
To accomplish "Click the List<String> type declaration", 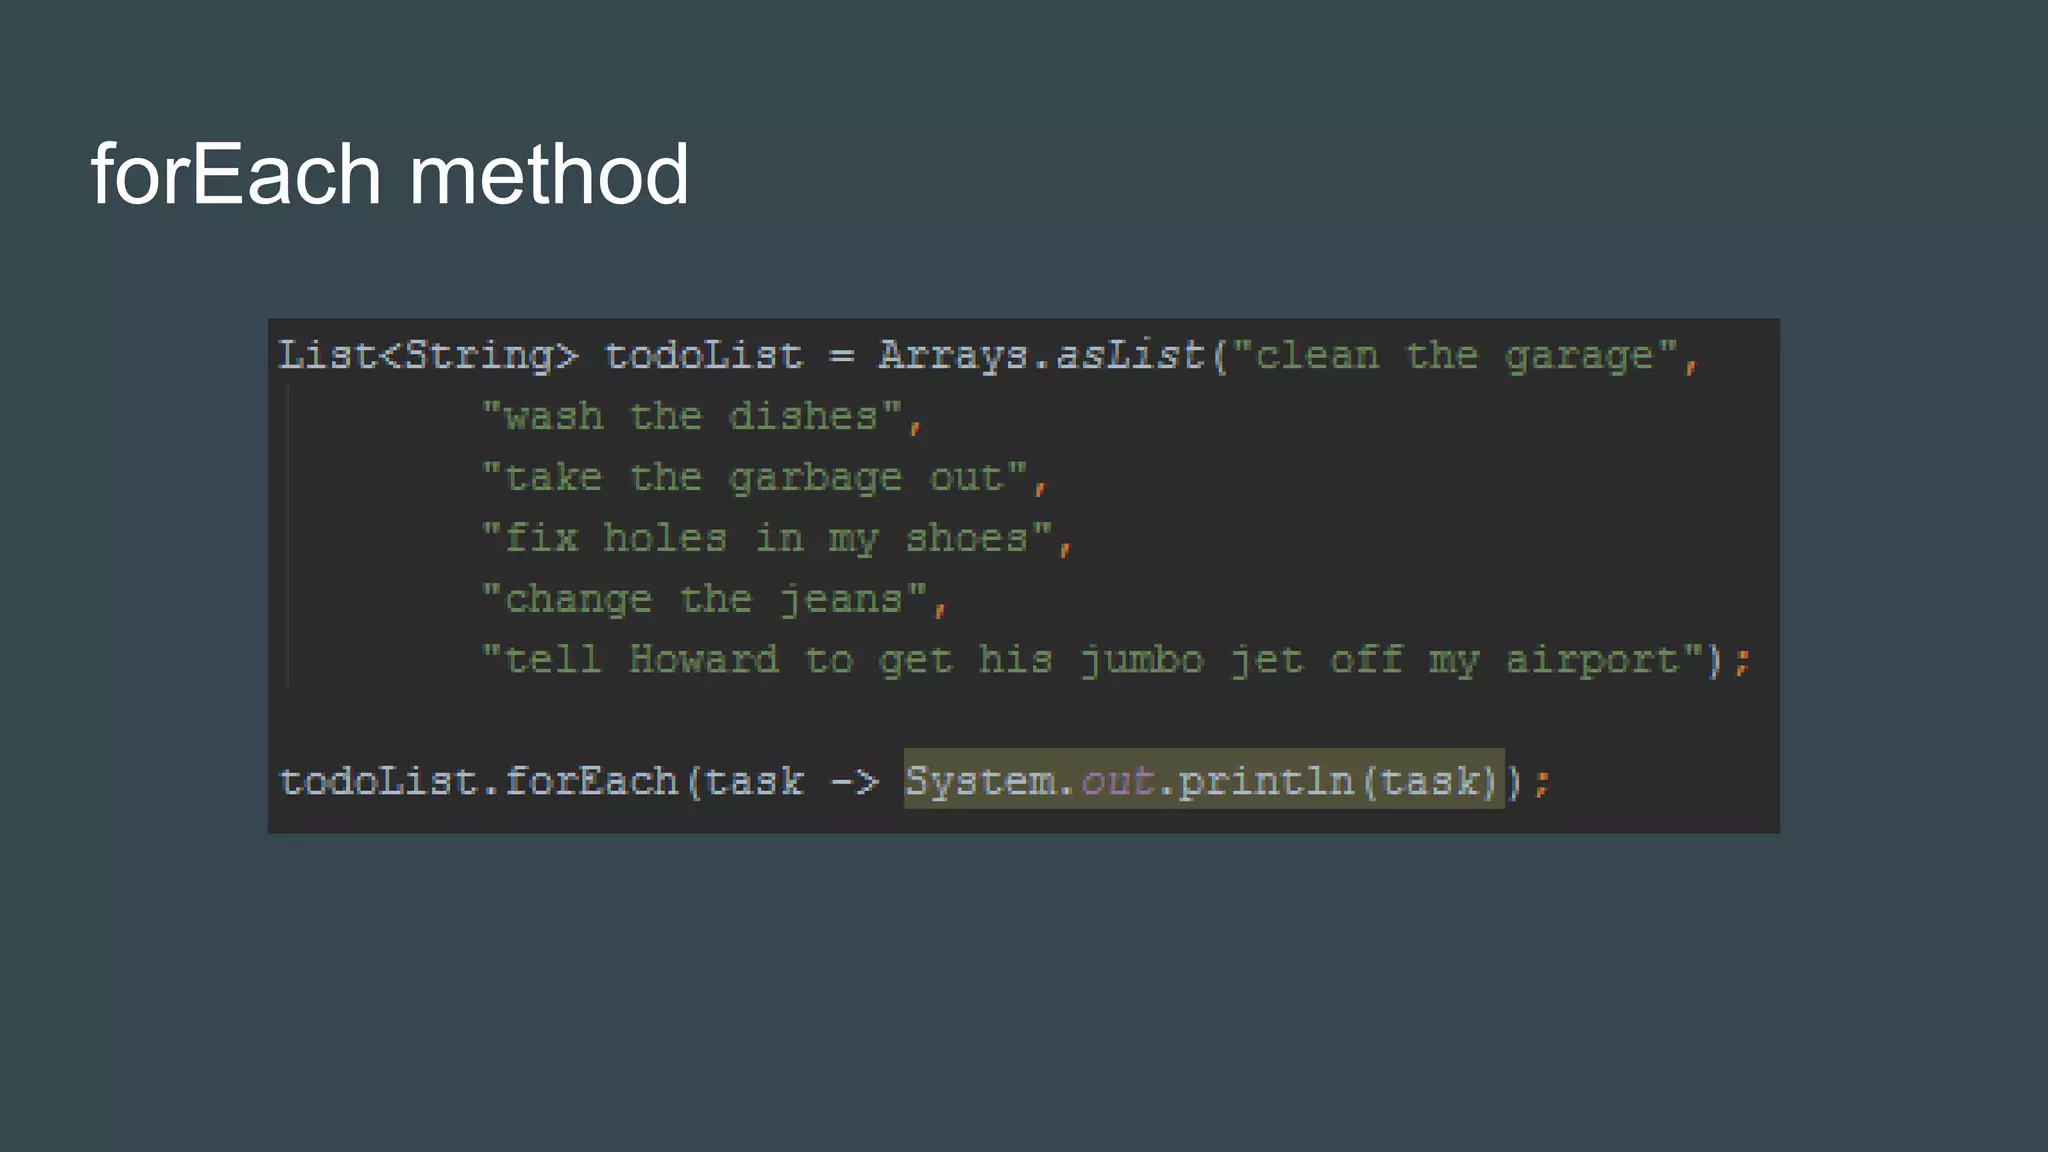I will point(427,356).
